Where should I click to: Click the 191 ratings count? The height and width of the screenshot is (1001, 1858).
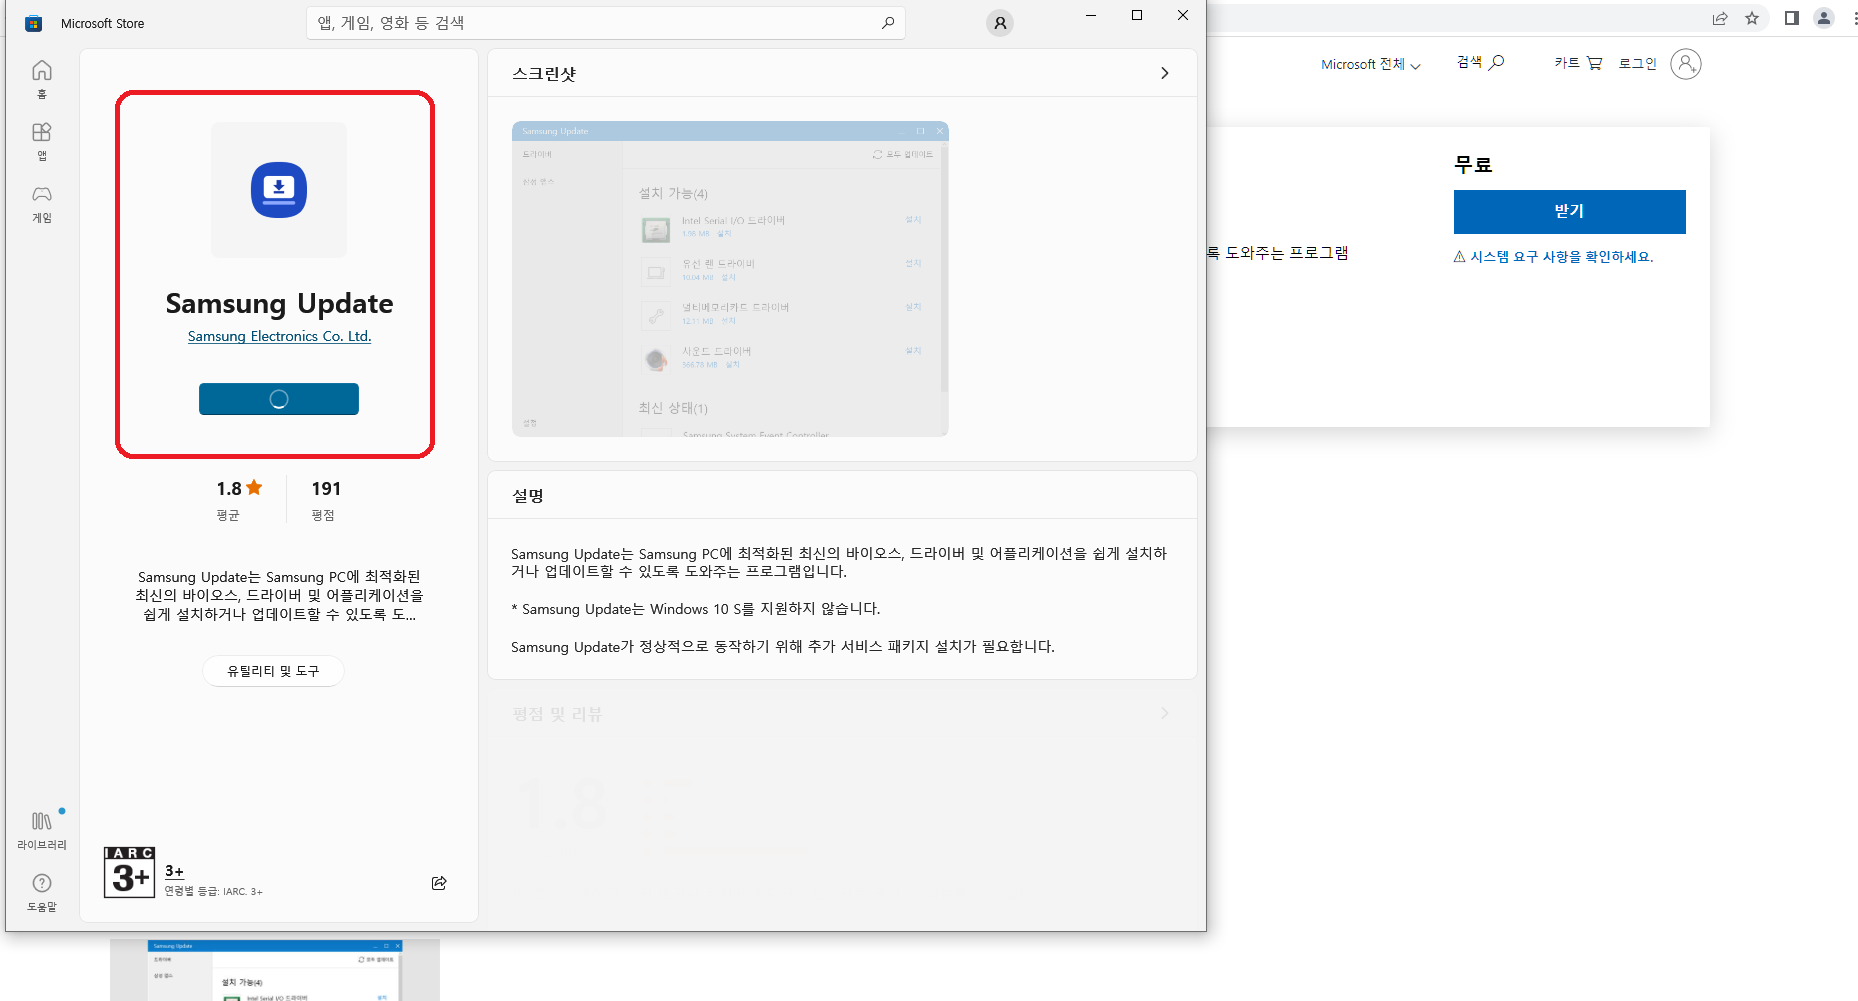click(x=326, y=488)
